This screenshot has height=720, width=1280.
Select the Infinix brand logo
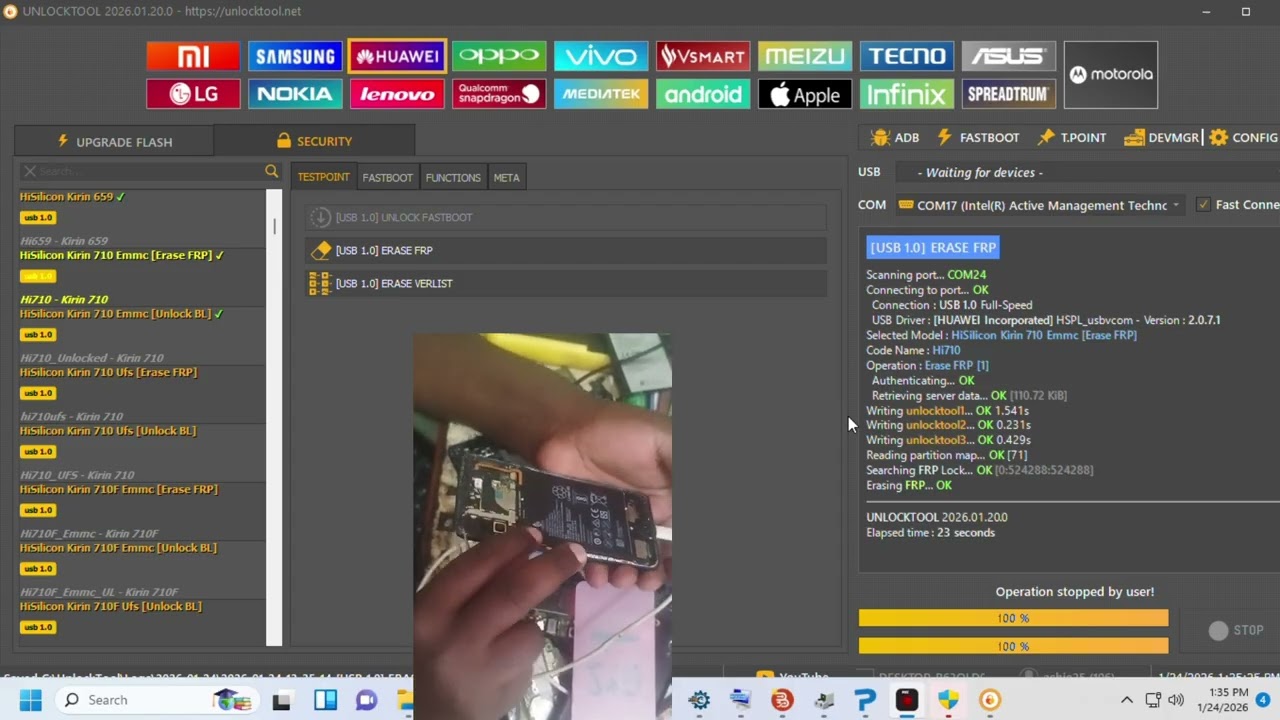(x=907, y=94)
